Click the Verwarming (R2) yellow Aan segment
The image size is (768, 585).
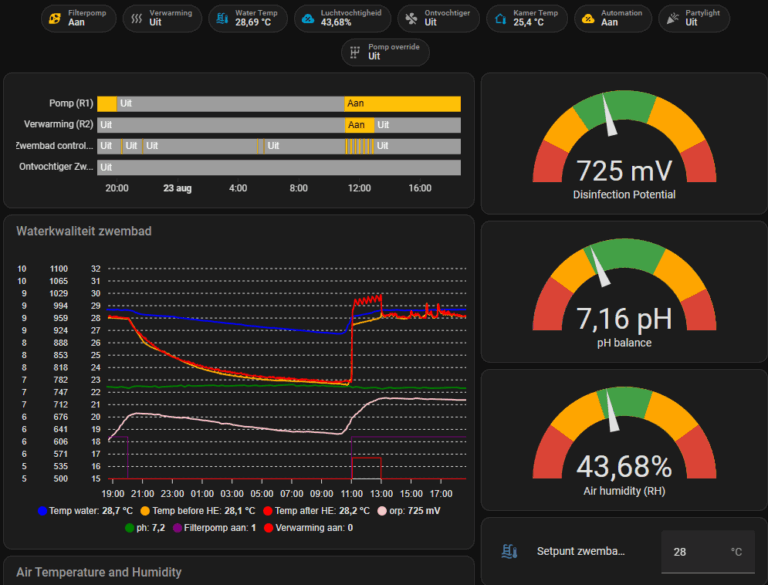click(x=359, y=125)
